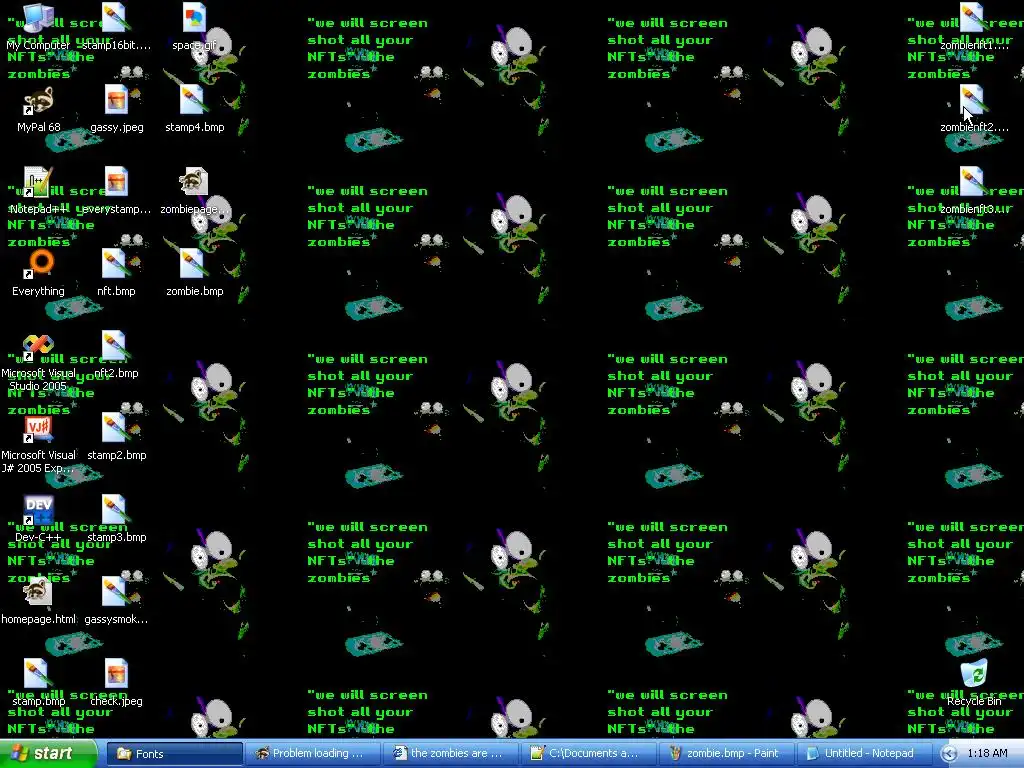Switch to Problem loading taskbar window

312,754
